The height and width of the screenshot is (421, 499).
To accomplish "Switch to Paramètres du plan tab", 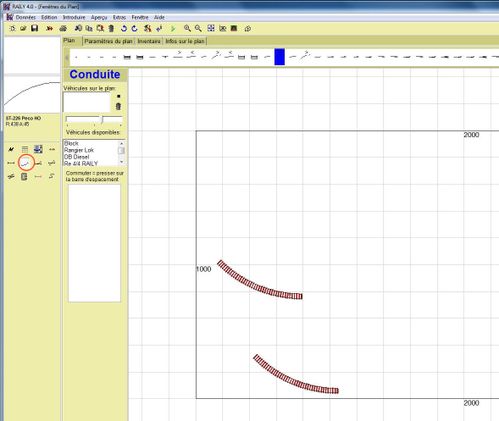I will (x=108, y=41).
